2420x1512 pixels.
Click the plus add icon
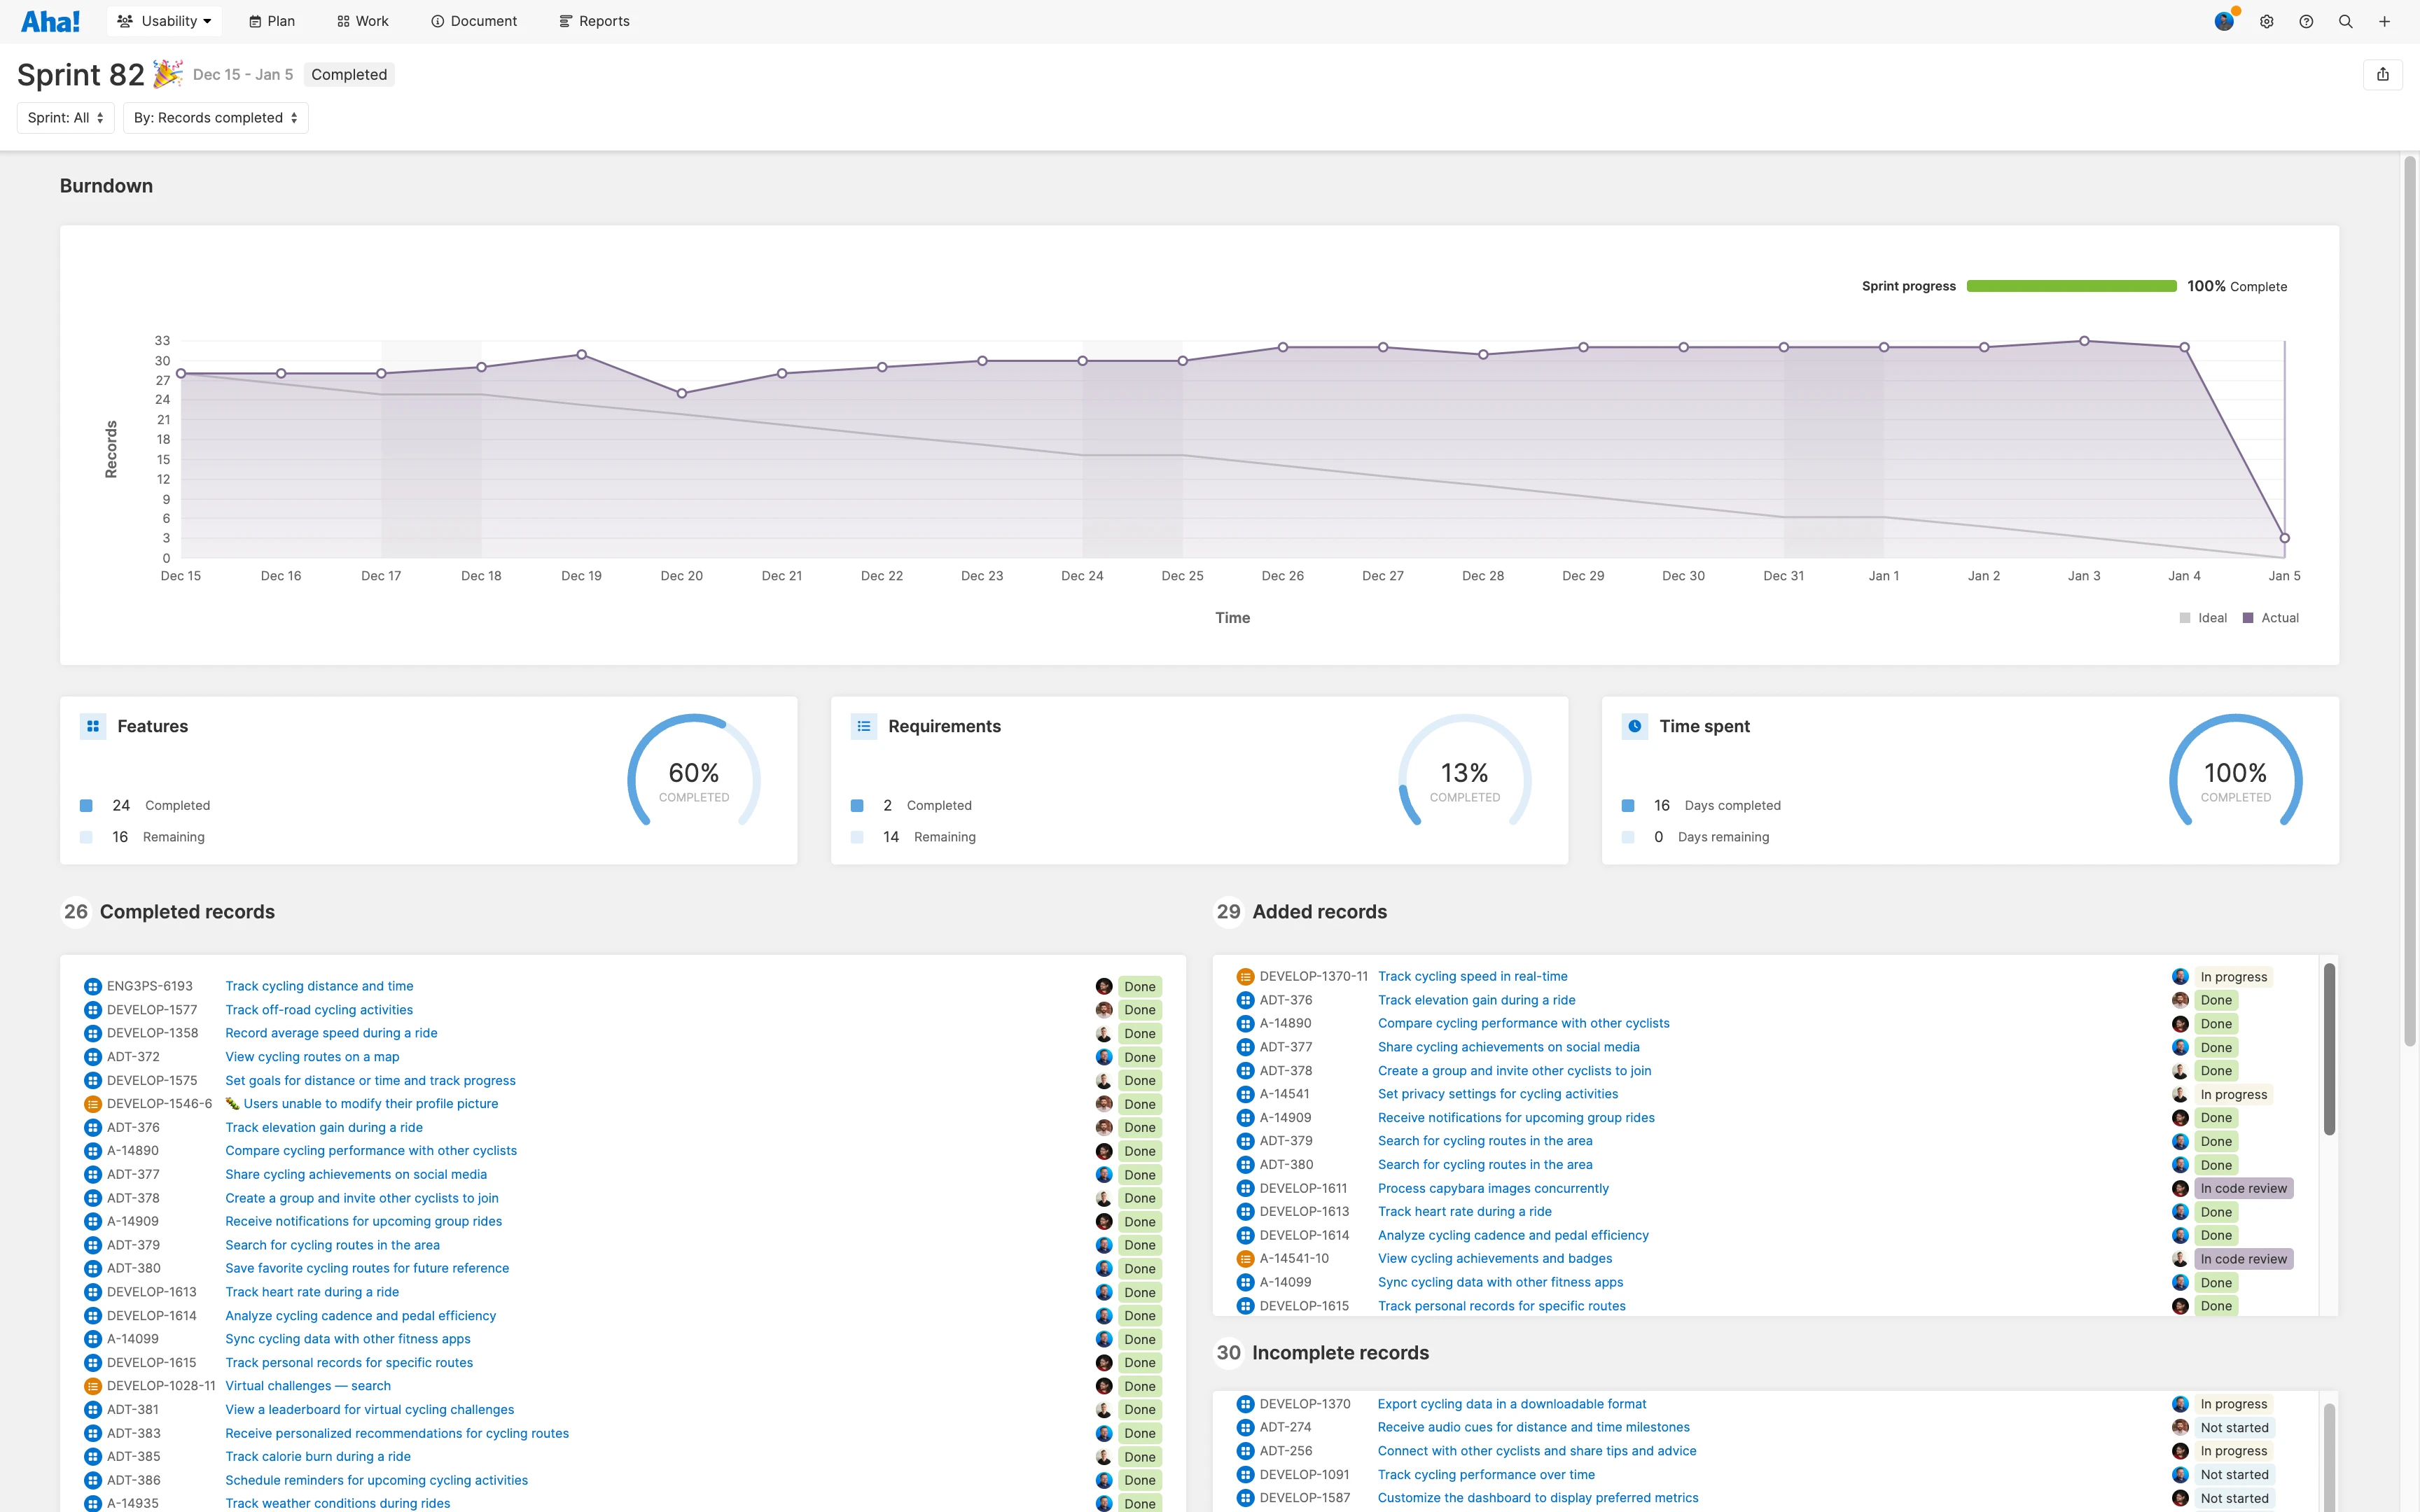2384,21
